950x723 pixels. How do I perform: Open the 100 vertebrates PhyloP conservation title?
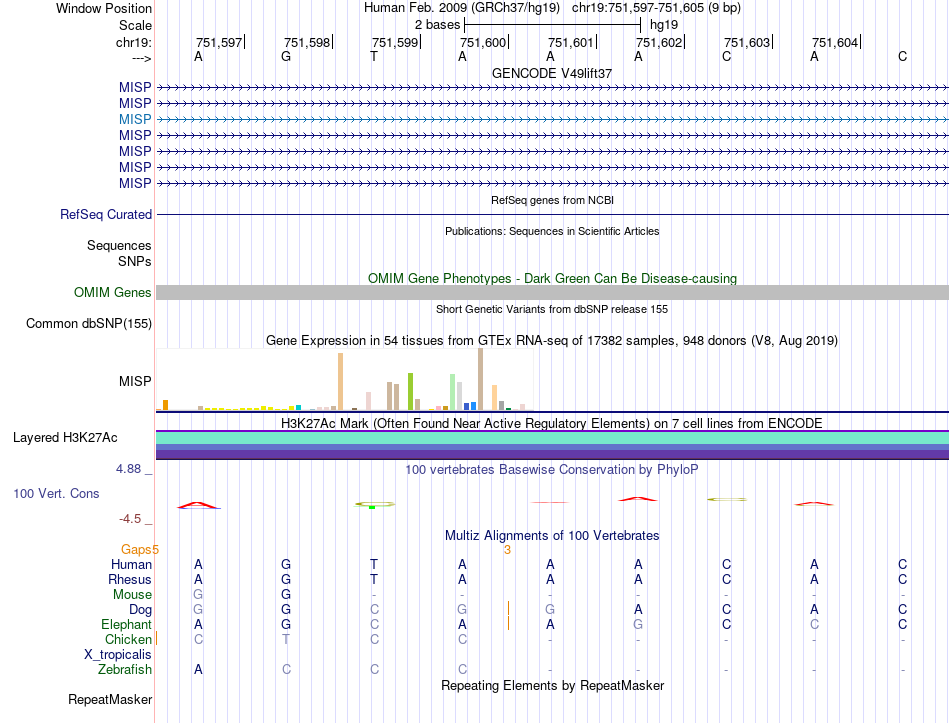click(552, 469)
